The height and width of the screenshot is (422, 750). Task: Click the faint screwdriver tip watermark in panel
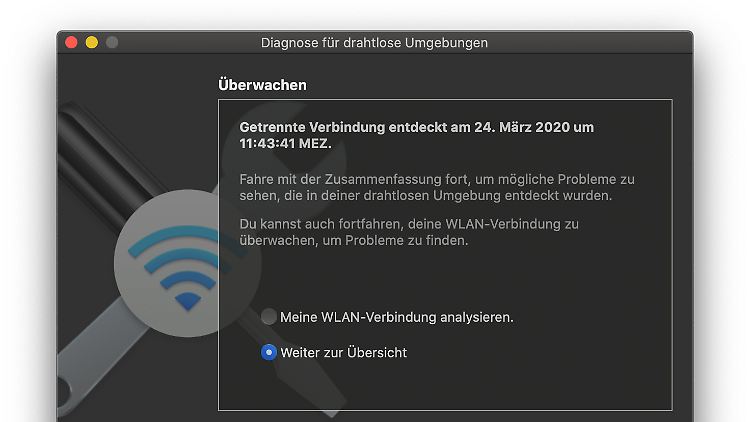(306, 378)
